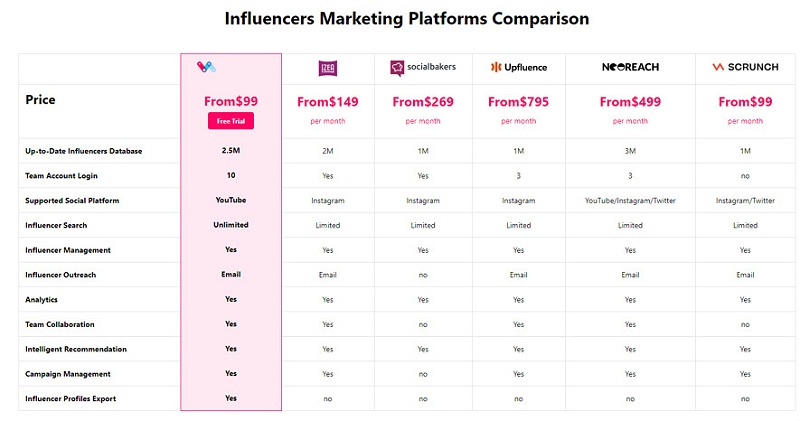Viewport: 800px width, 421px height.
Task: Click the blue-pink logo in the highlighted column
Action: [x=207, y=67]
